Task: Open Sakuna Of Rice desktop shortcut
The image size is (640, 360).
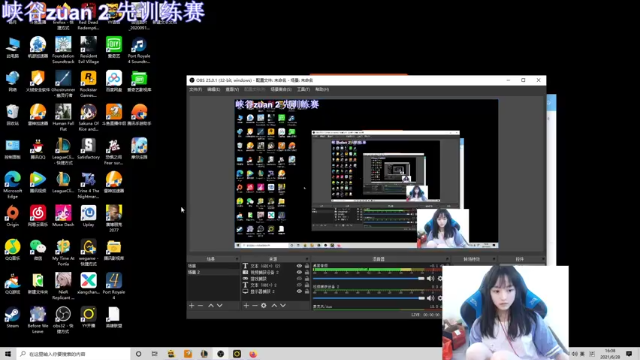Action: tap(88, 118)
